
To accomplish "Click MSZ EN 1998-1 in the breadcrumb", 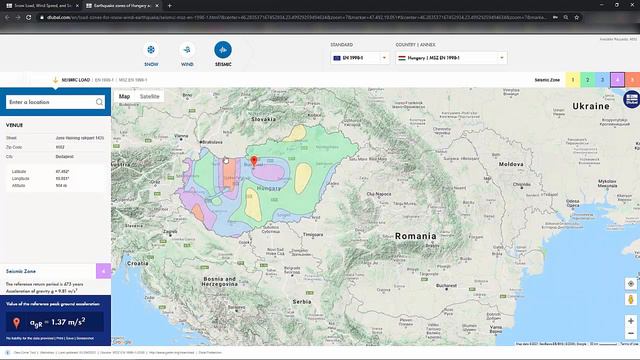I will [133, 80].
